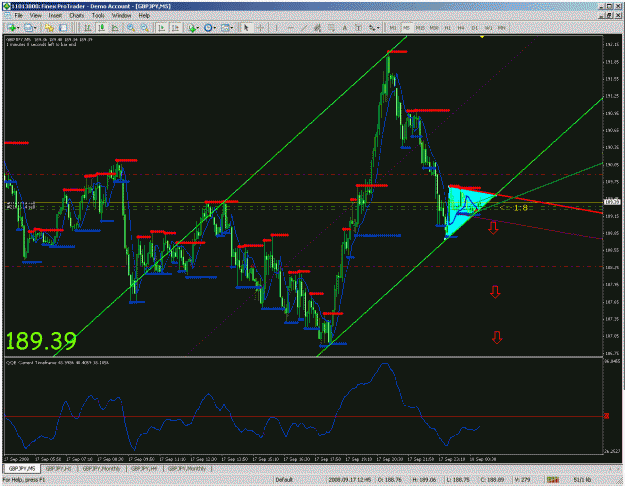Open the Profiles toolbar icon
Image resolution: width=625 pixels, height=486 pixels.
28,28
